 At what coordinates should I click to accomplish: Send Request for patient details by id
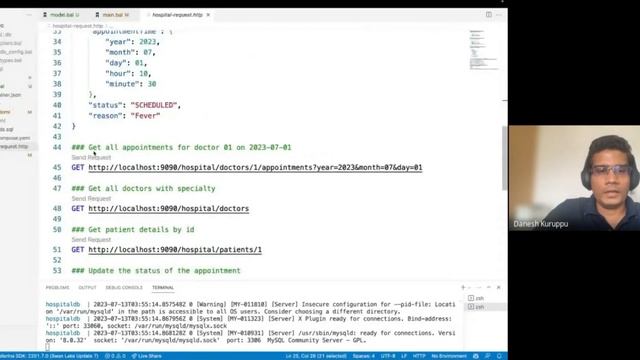click(x=91, y=240)
